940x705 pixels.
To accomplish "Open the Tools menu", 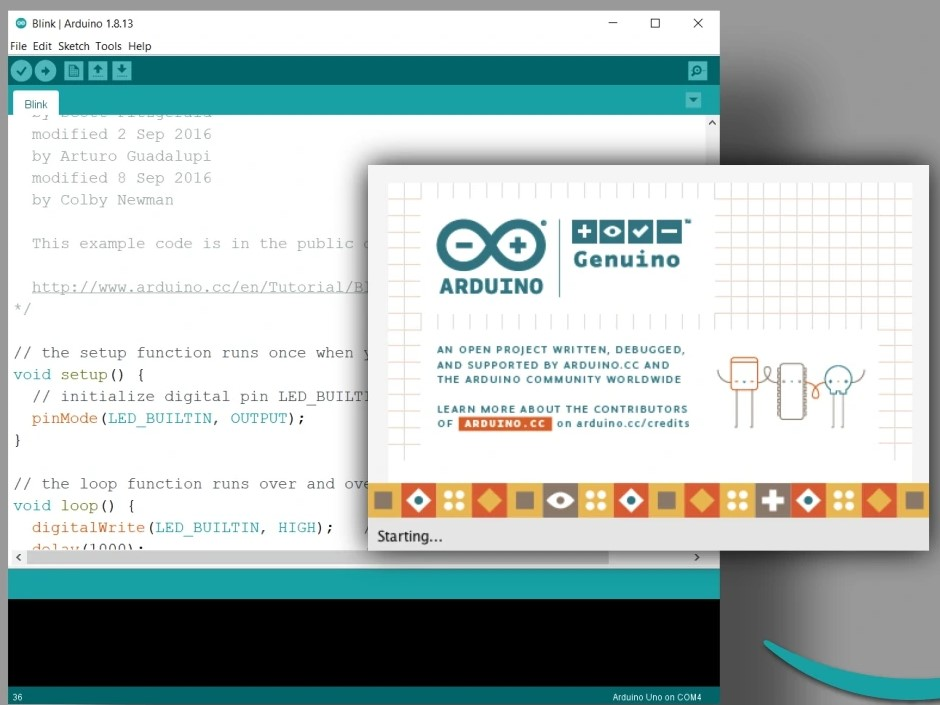I will point(109,46).
